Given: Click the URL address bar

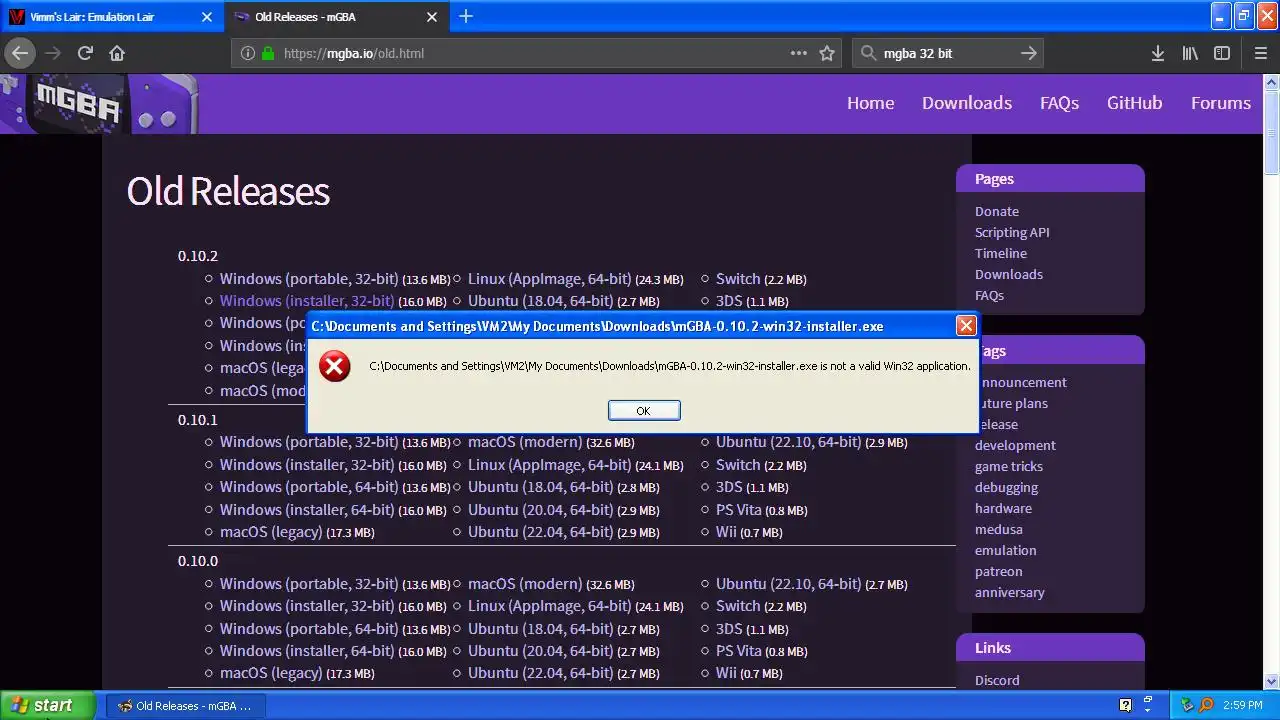Looking at the screenshot, I should pos(535,53).
